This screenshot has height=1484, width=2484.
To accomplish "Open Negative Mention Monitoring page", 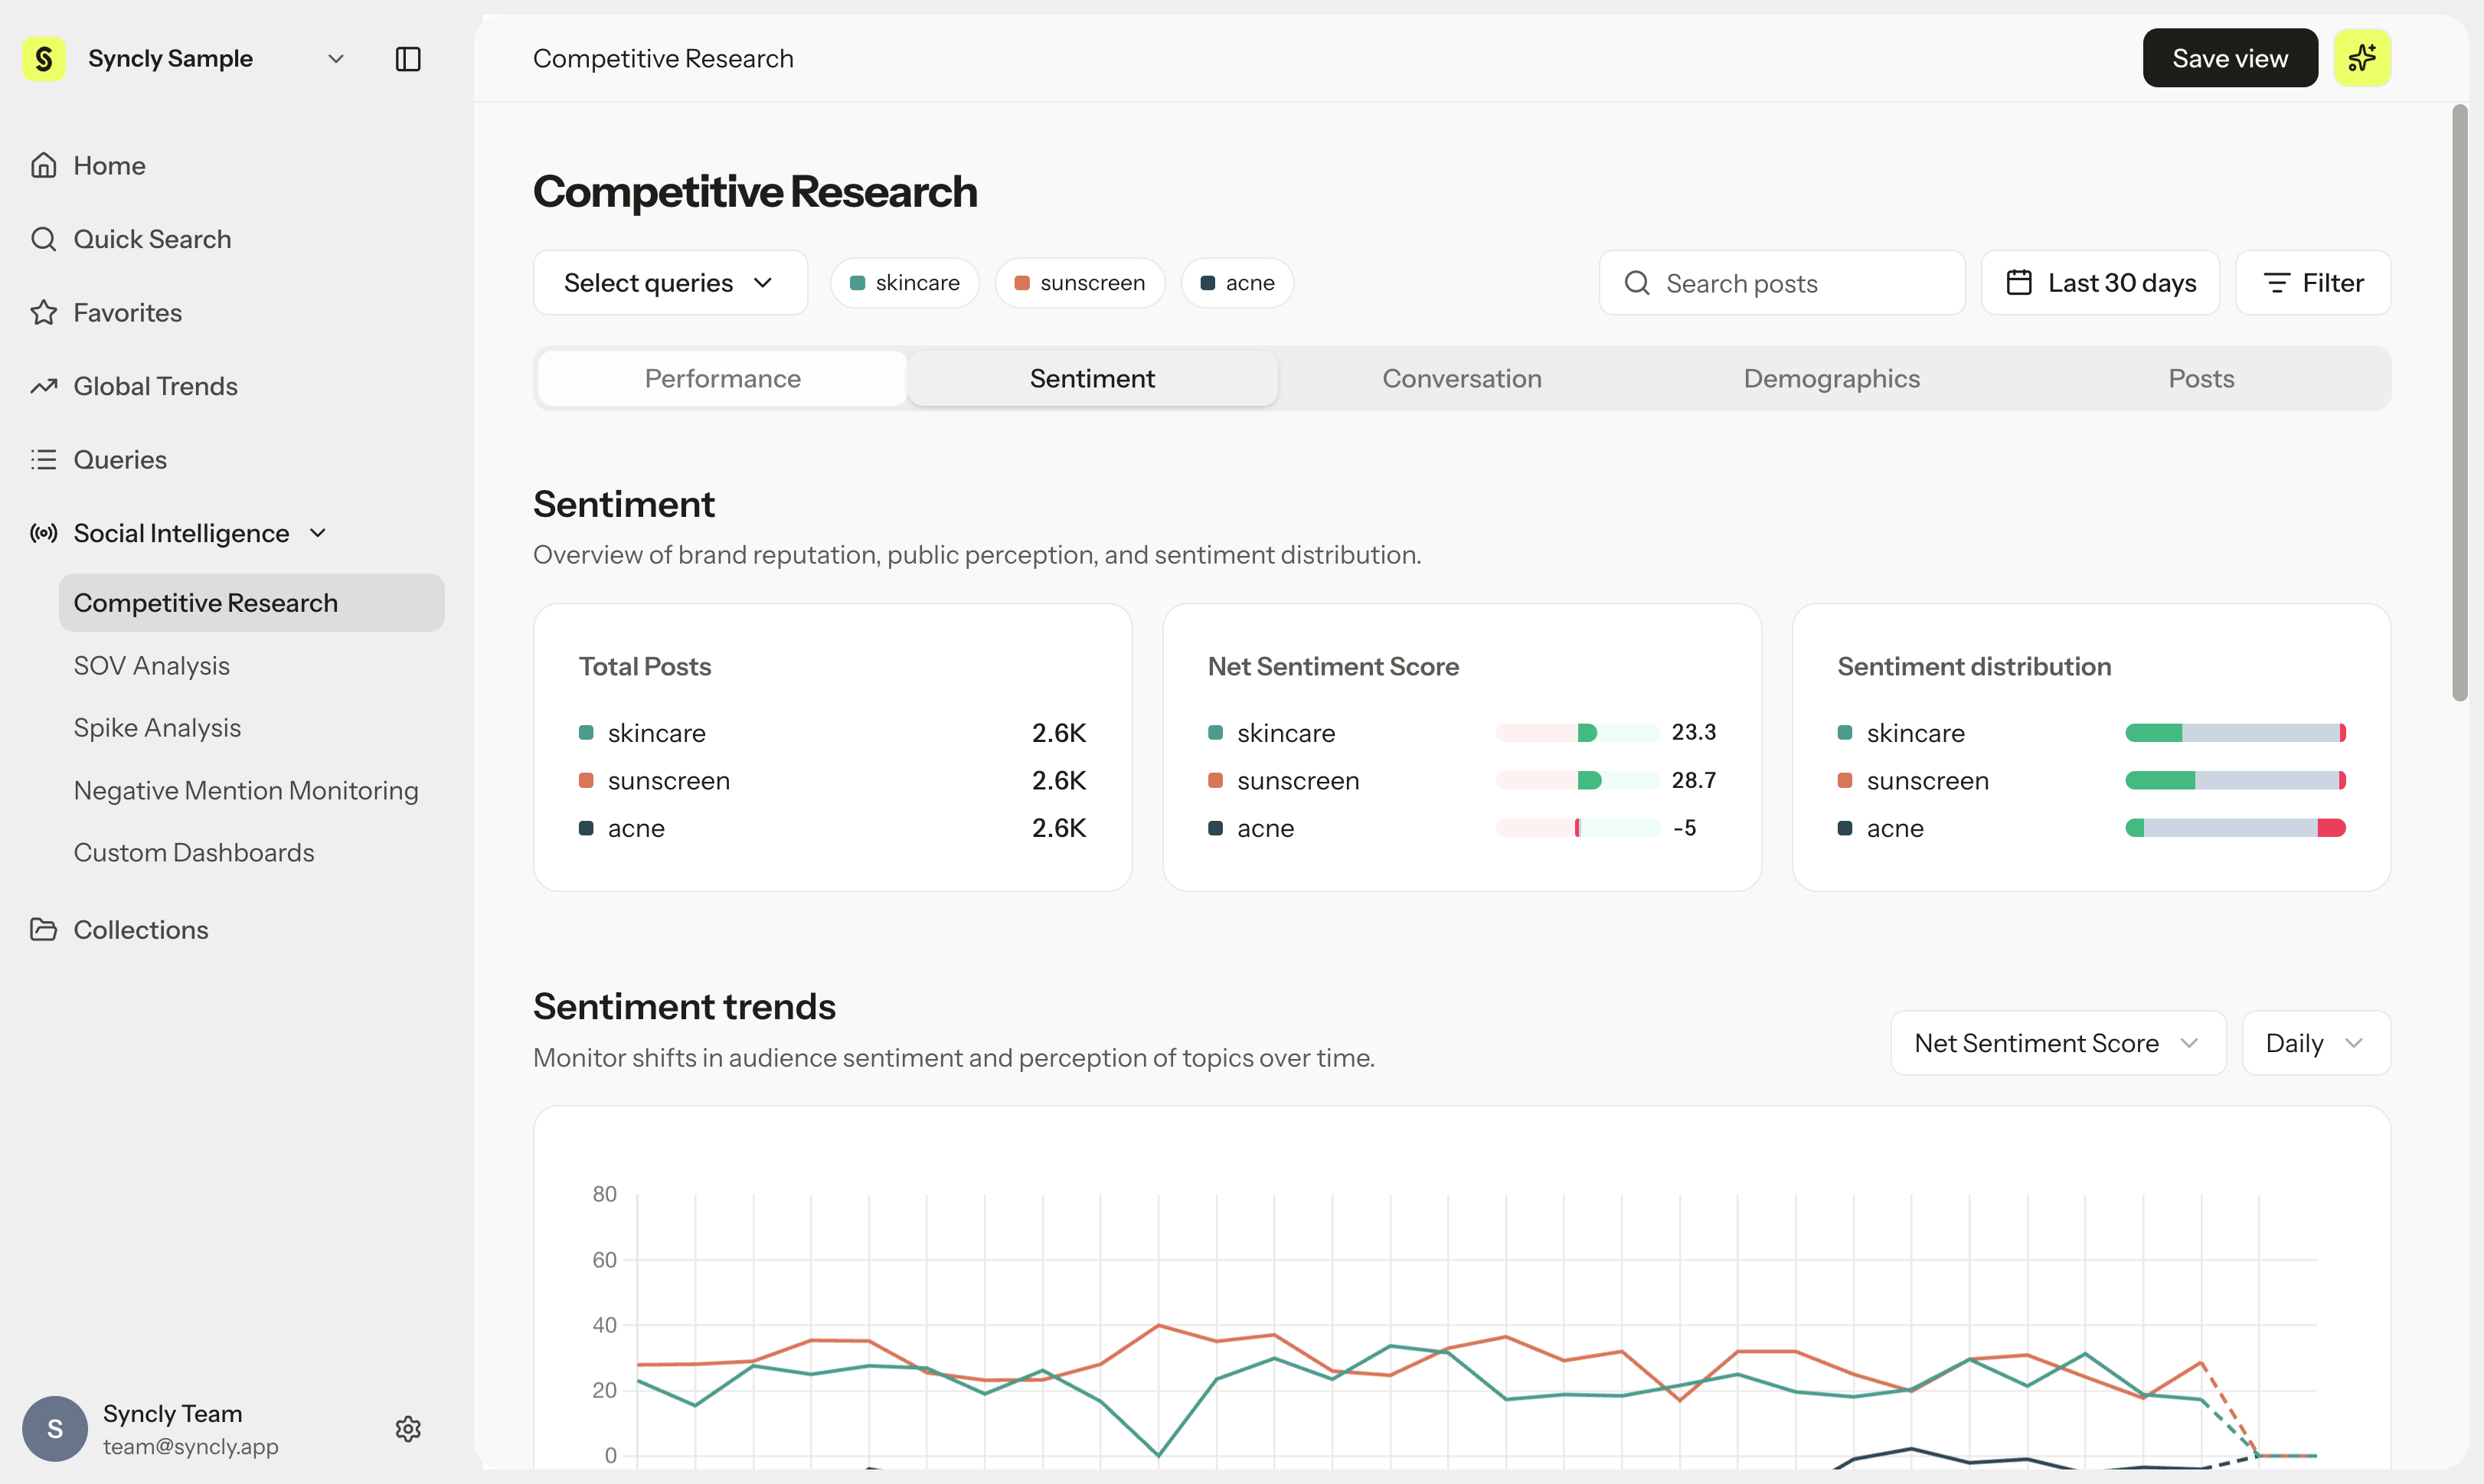I will coord(246,790).
